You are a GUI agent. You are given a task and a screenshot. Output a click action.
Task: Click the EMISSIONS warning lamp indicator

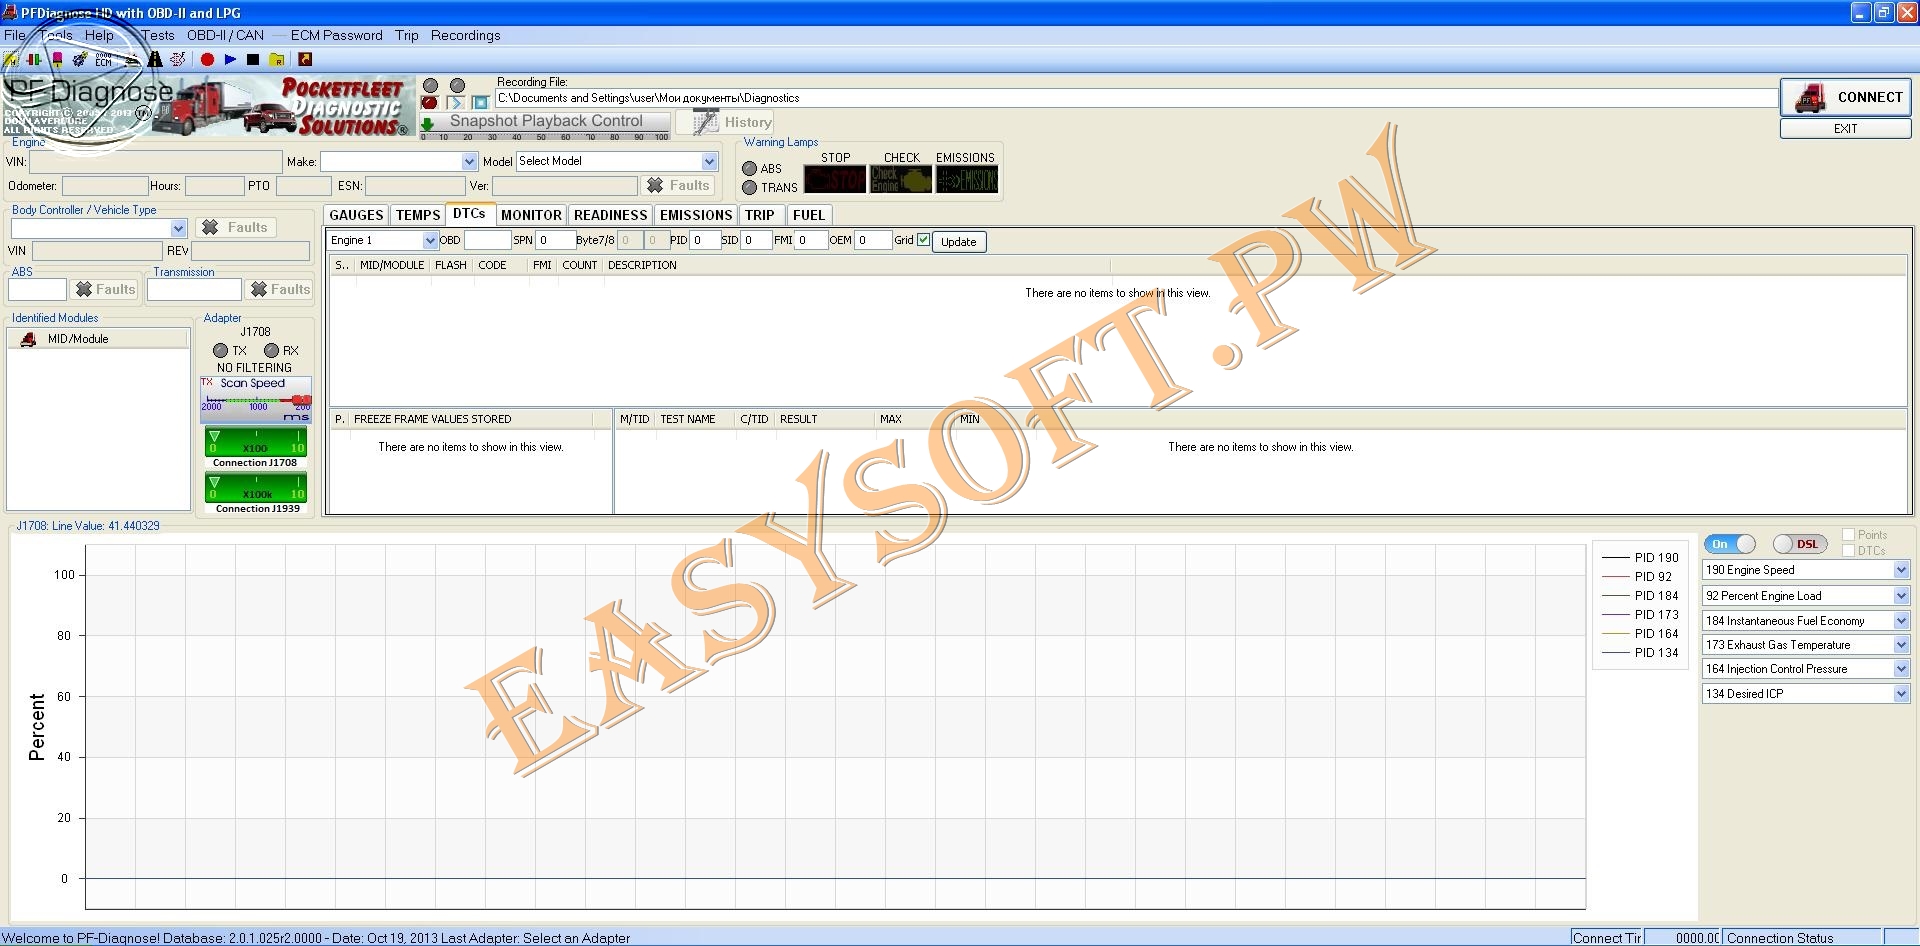click(x=967, y=180)
